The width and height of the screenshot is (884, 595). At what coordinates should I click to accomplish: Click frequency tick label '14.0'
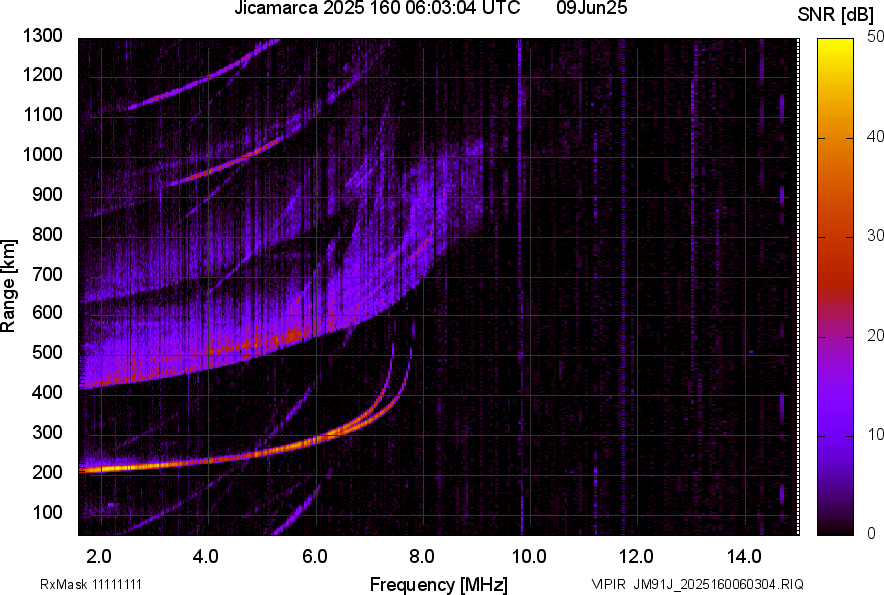[744, 557]
